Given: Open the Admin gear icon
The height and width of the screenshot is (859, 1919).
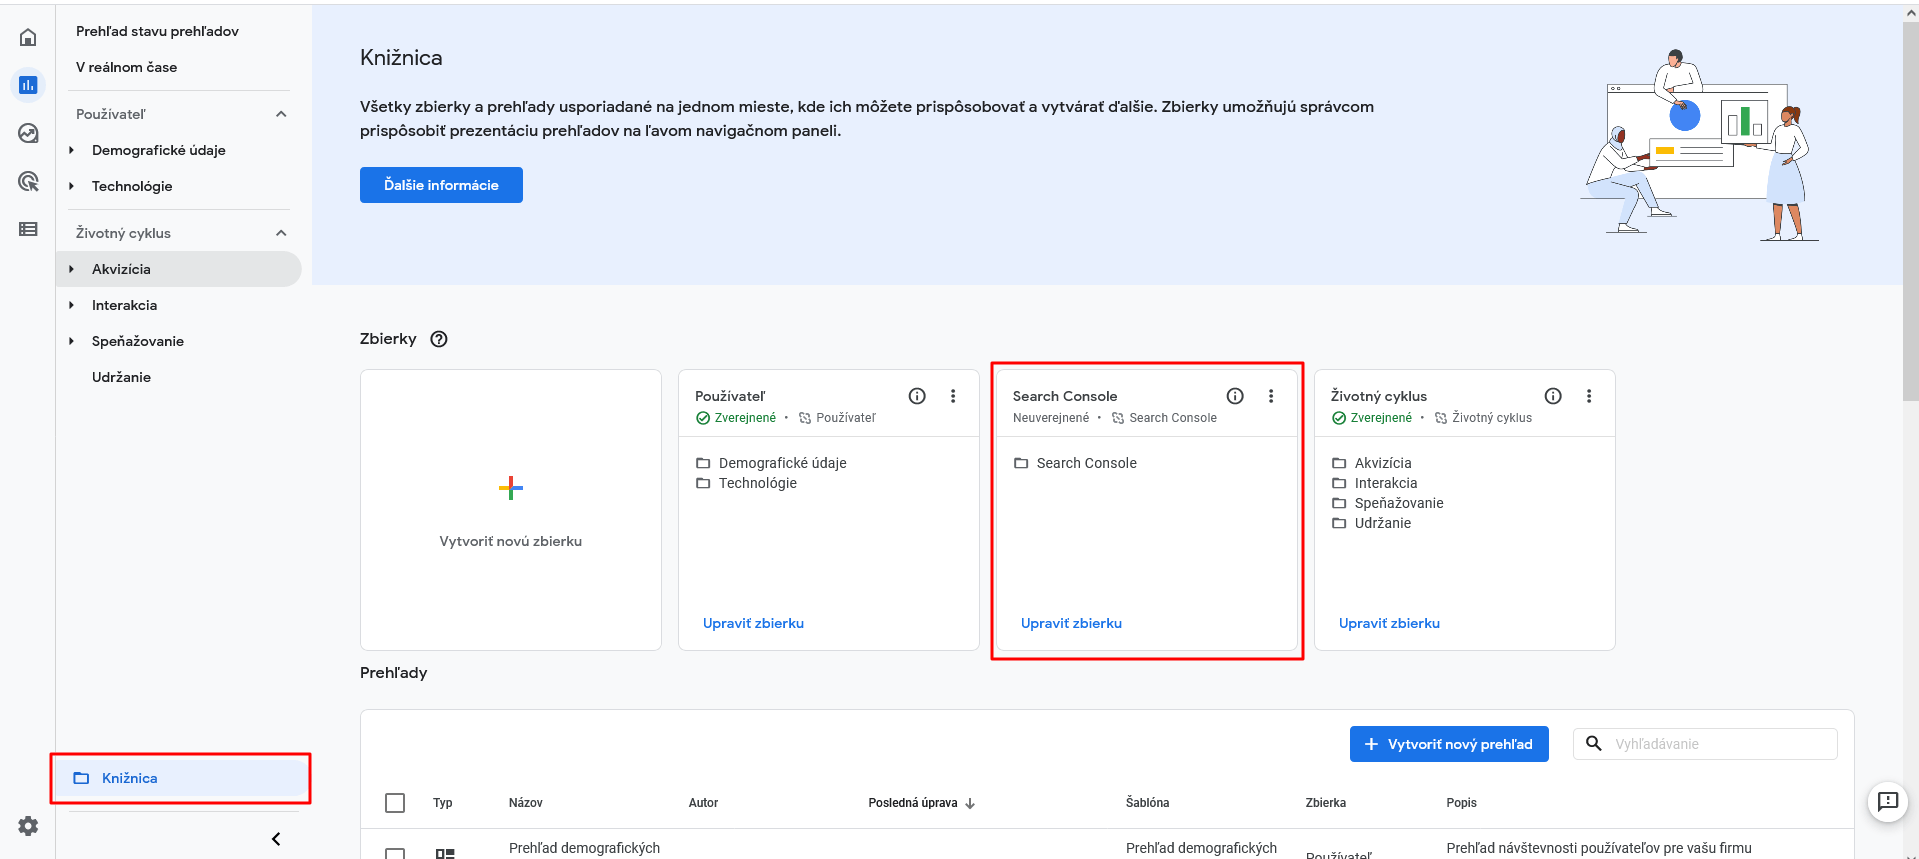Looking at the screenshot, I should 28,826.
